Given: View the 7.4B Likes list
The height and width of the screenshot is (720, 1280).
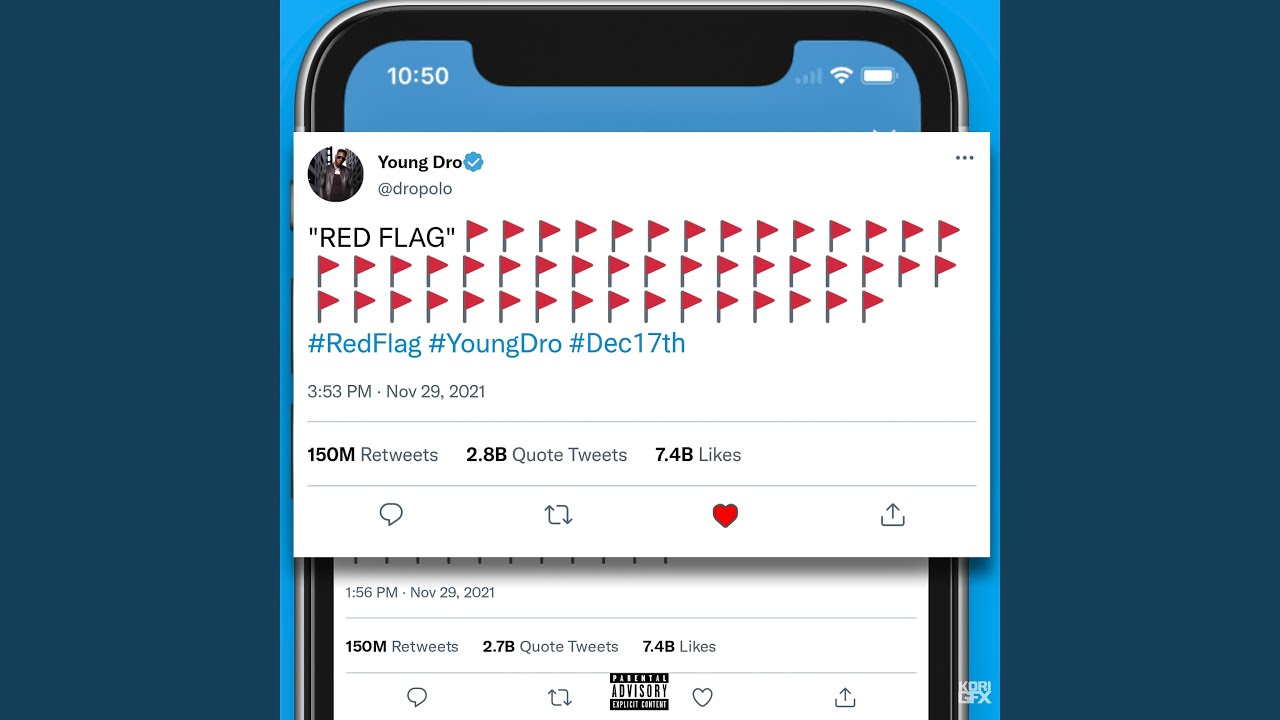Looking at the screenshot, I should [698, 455].
